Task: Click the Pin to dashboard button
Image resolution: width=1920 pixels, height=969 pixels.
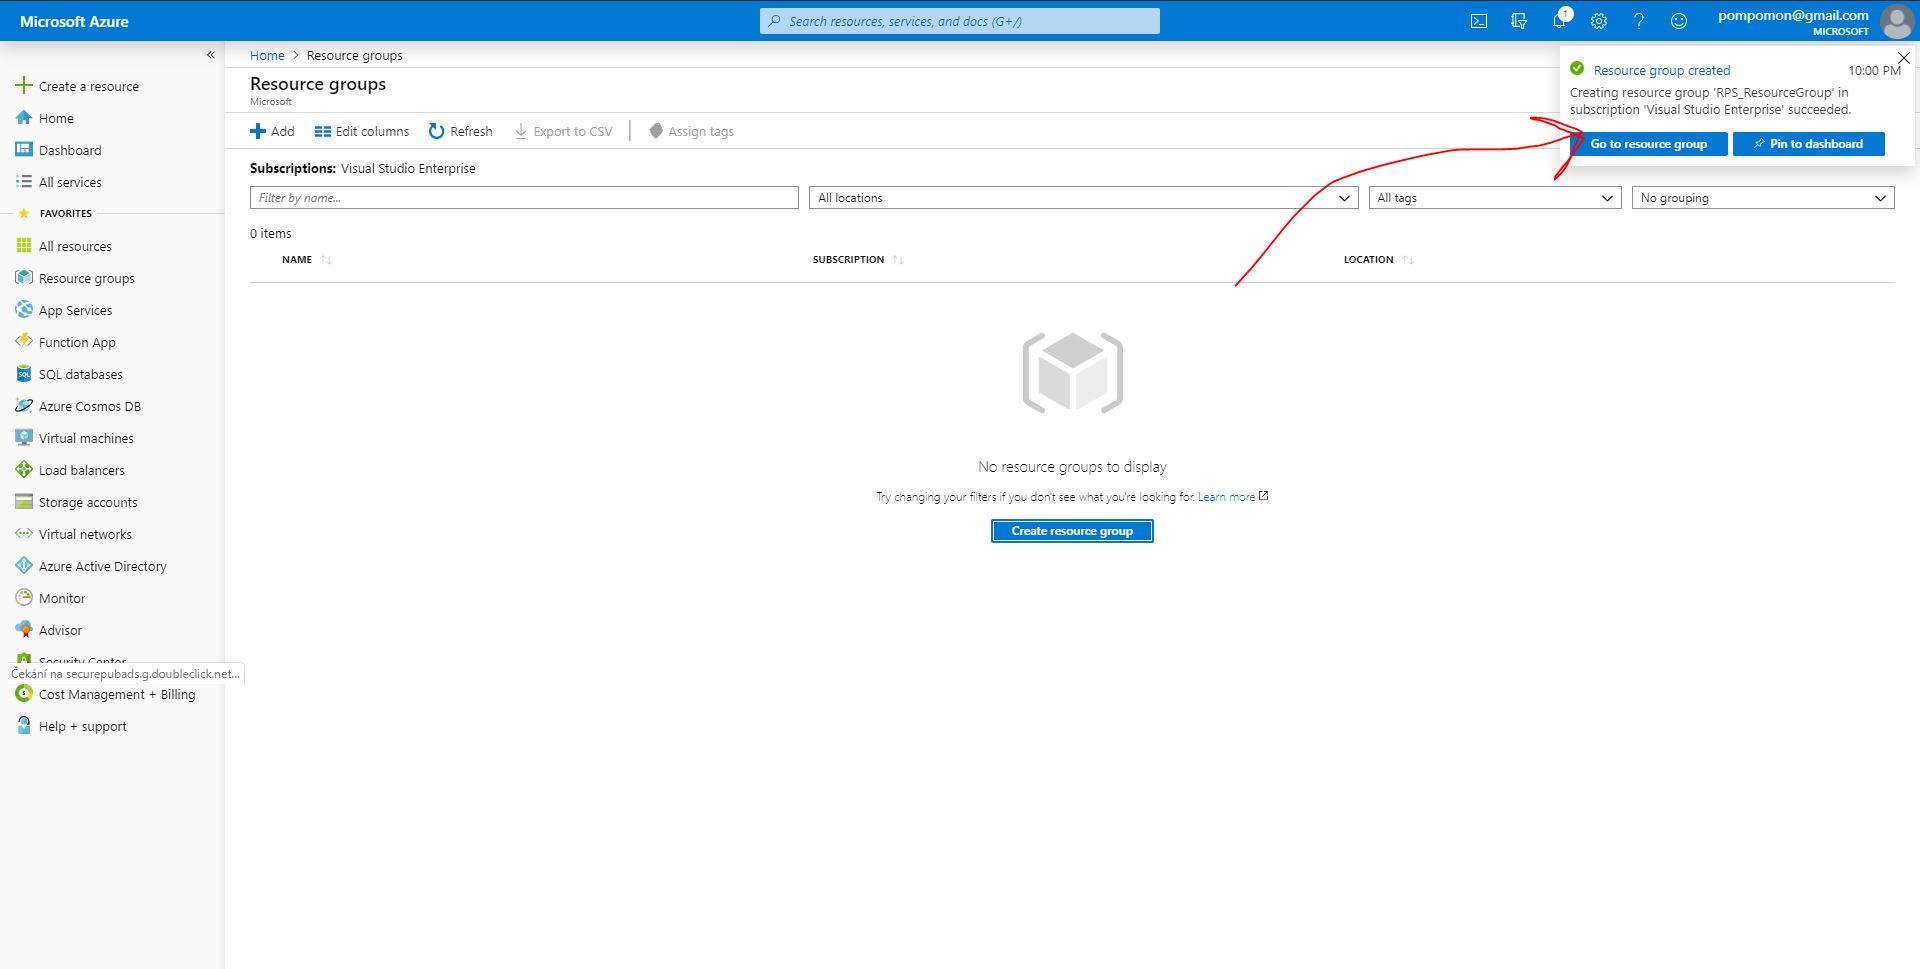Action: (x=1808, y=144)
